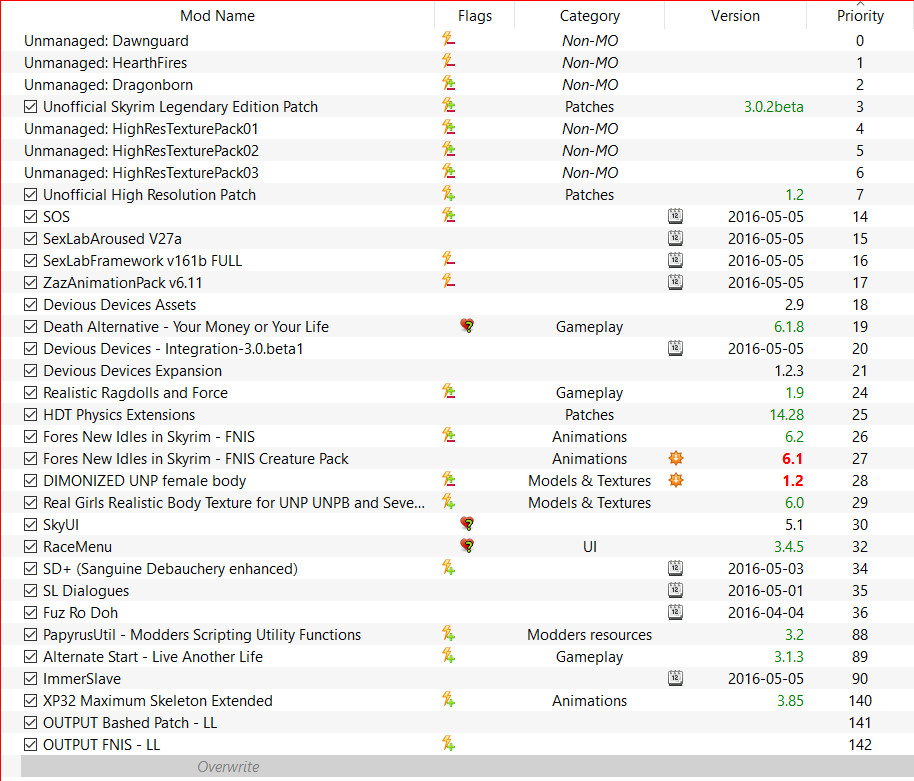Screen dimensions: 914x781
Task: Click the calendar icon beside Fuz Ro Doh date
Action: (676, 612)
